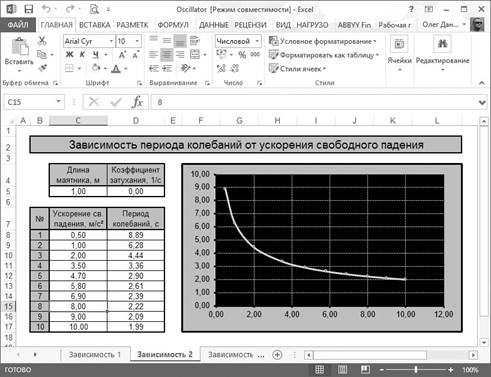
Task: Select cell D8 containing 8,89
Action: [136, 235]
